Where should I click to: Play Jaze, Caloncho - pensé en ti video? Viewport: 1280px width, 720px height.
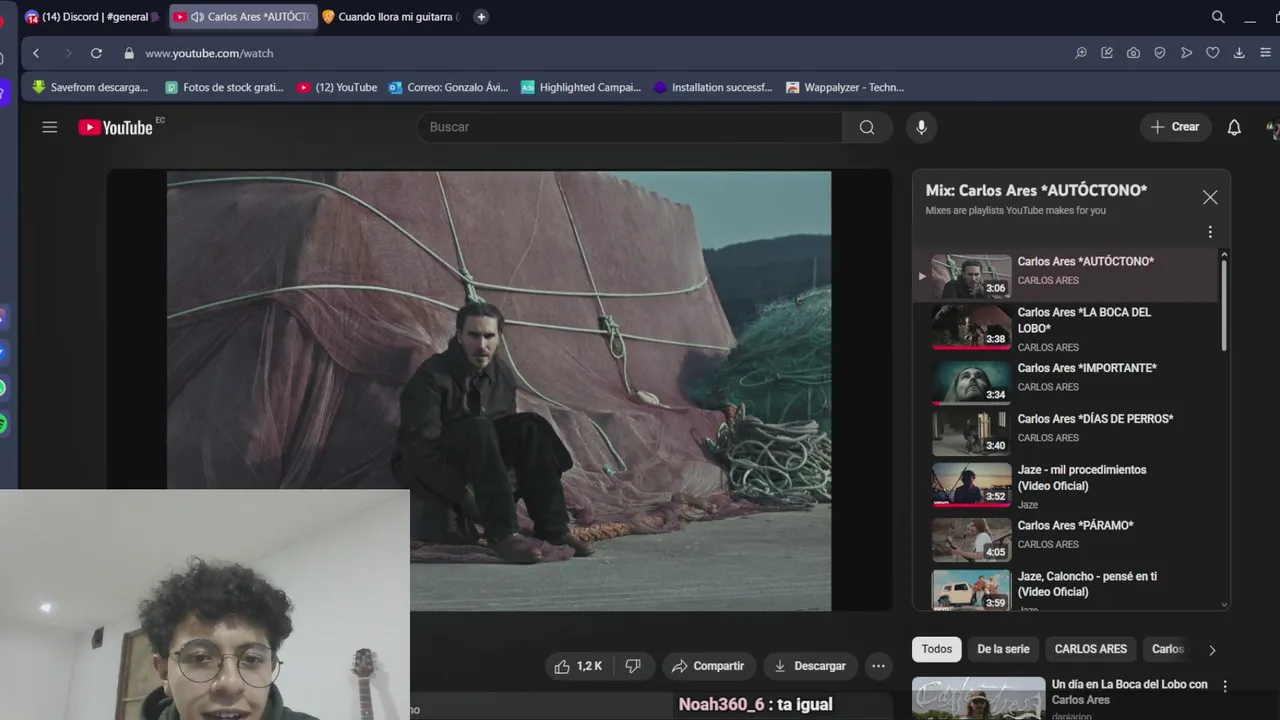pos(1066,589)
